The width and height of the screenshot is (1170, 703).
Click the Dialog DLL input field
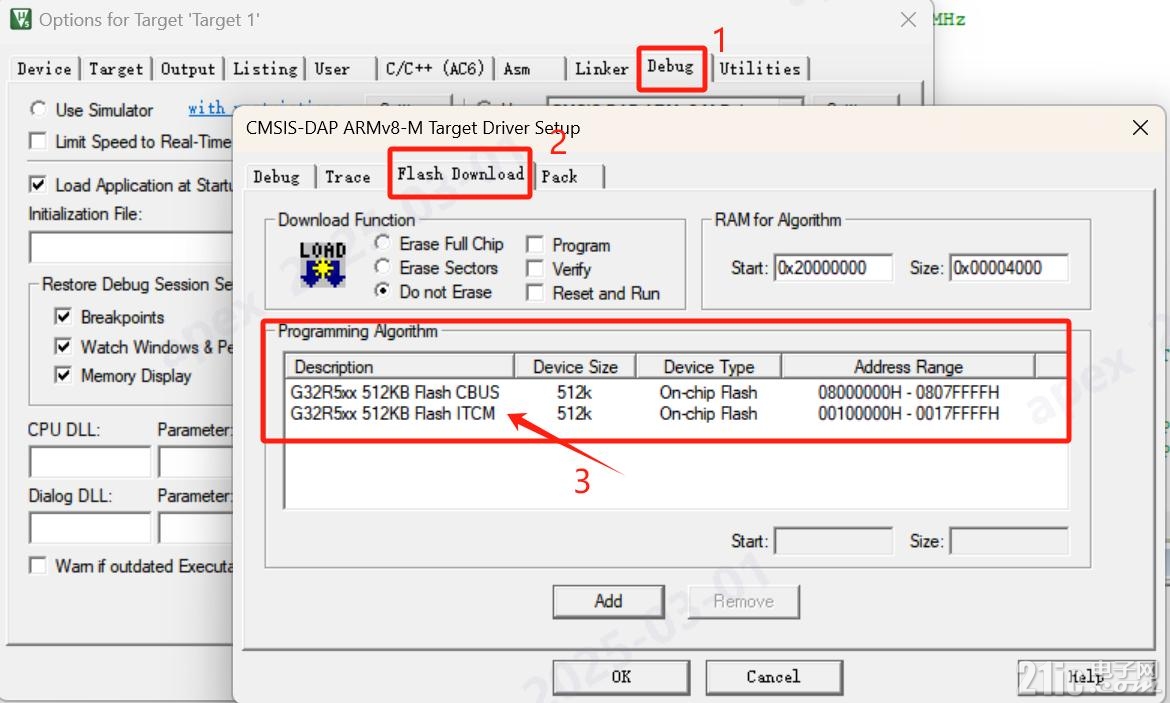click(x=90, y=528)
